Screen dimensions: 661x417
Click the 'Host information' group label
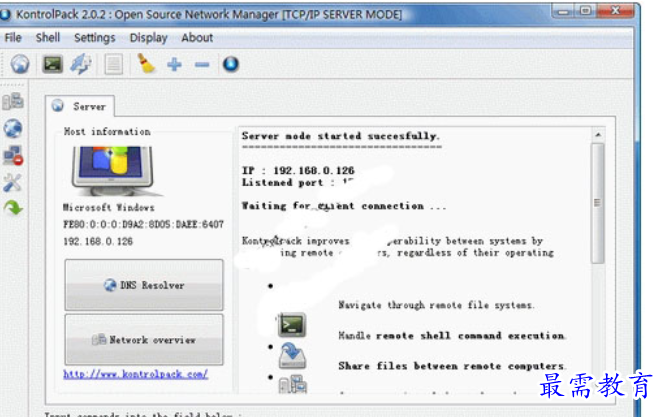pyautogui.click(x=107, y=132)
